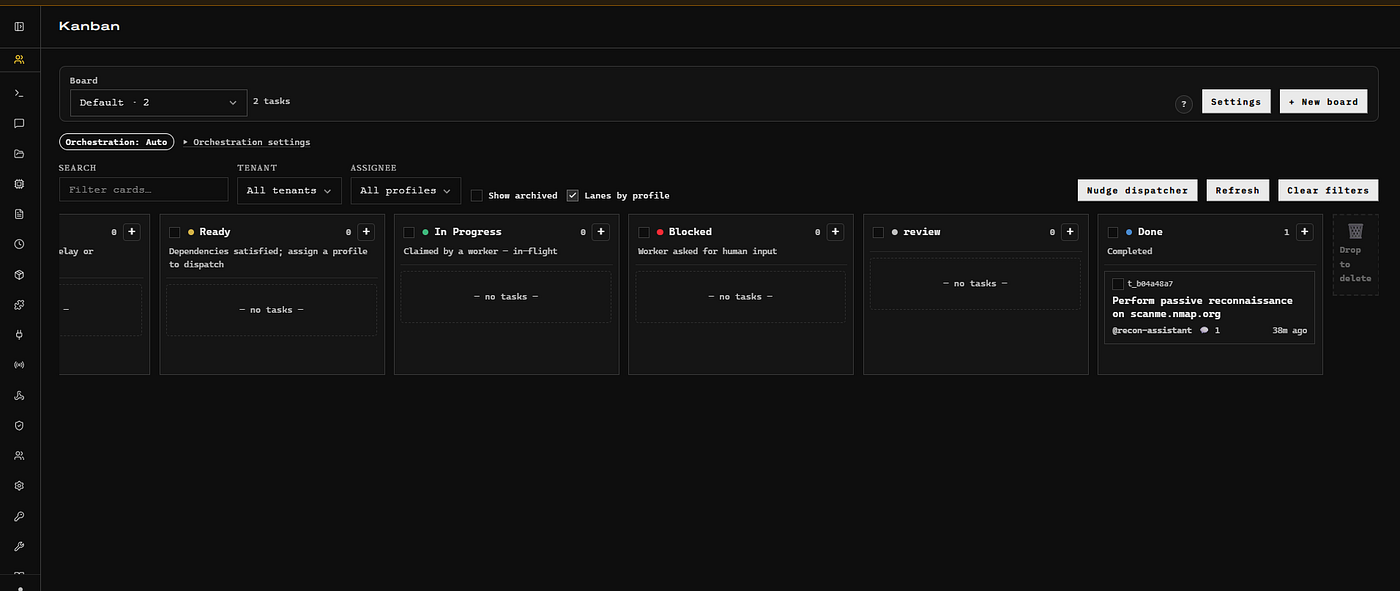This screenshot has height=591, width=1400.
Task: Click the task ID t_b04a48a7
Action: tap(1150, 284)
